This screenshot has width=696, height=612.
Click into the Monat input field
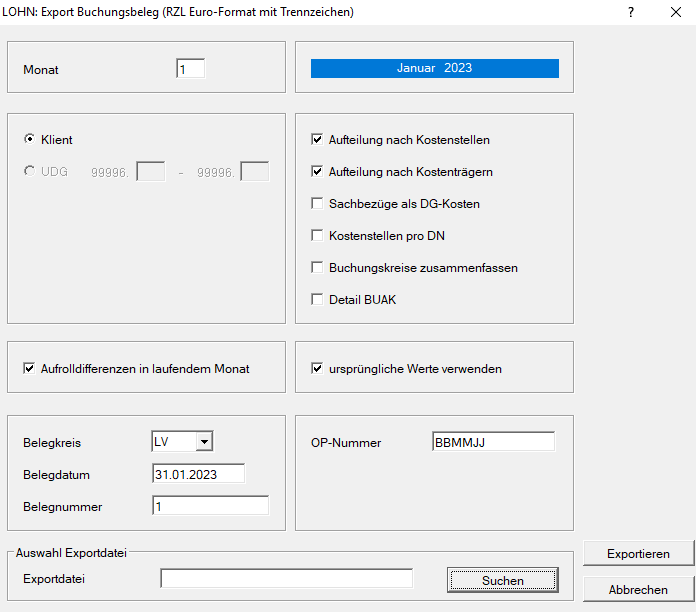[190, 69]
